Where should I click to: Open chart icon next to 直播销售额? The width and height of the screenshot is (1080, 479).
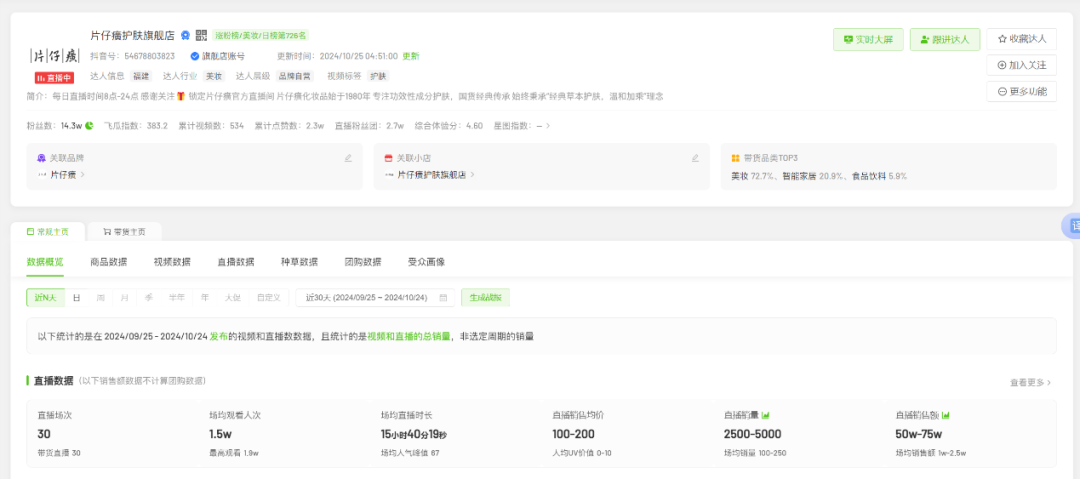click(x=945, y=415)
